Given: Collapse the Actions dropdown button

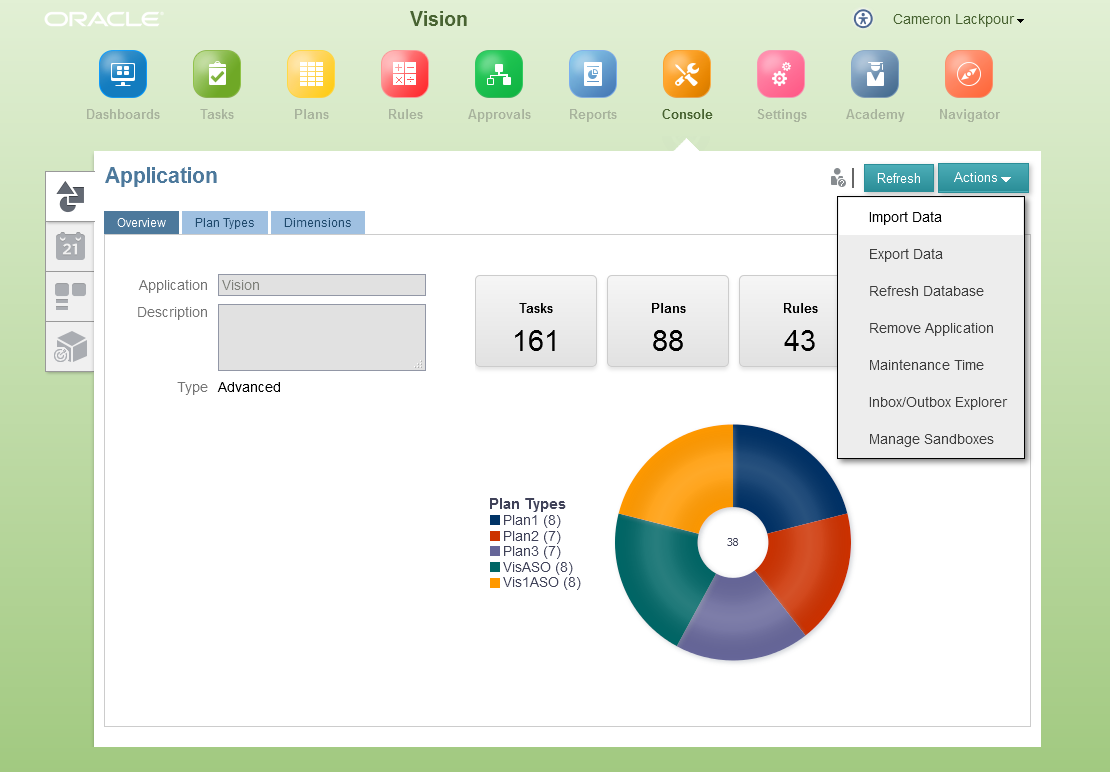Looking at the screenshot, I should (x=983, y=178).
